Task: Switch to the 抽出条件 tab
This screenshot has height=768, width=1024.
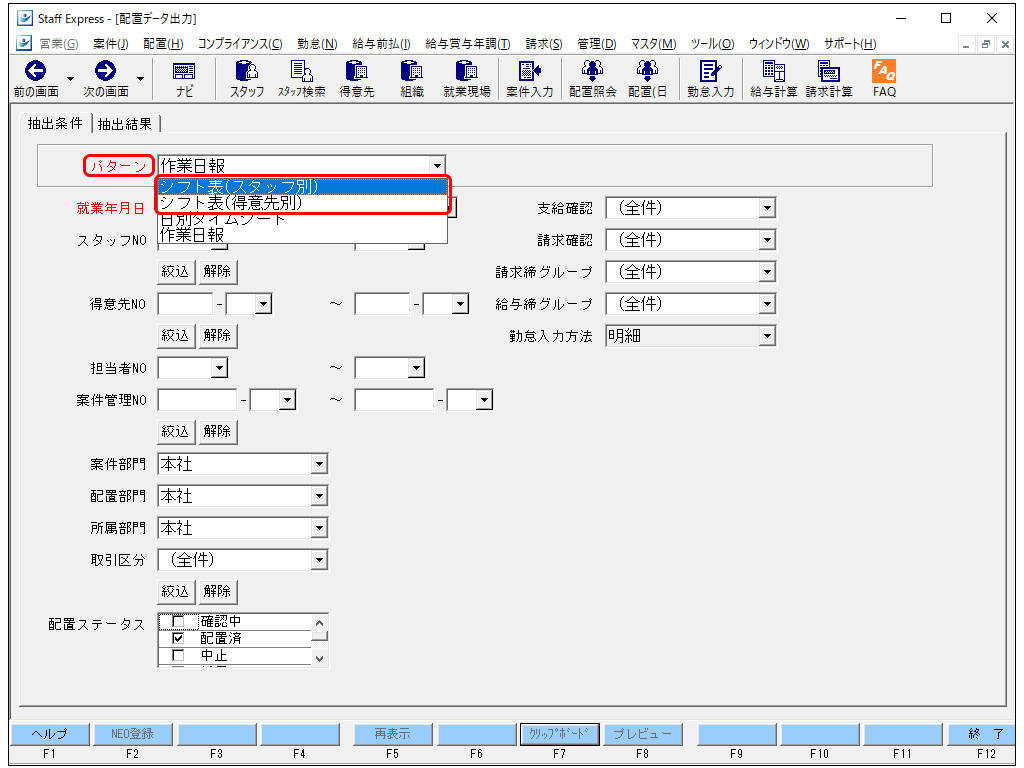Action: tap(55, 123)
